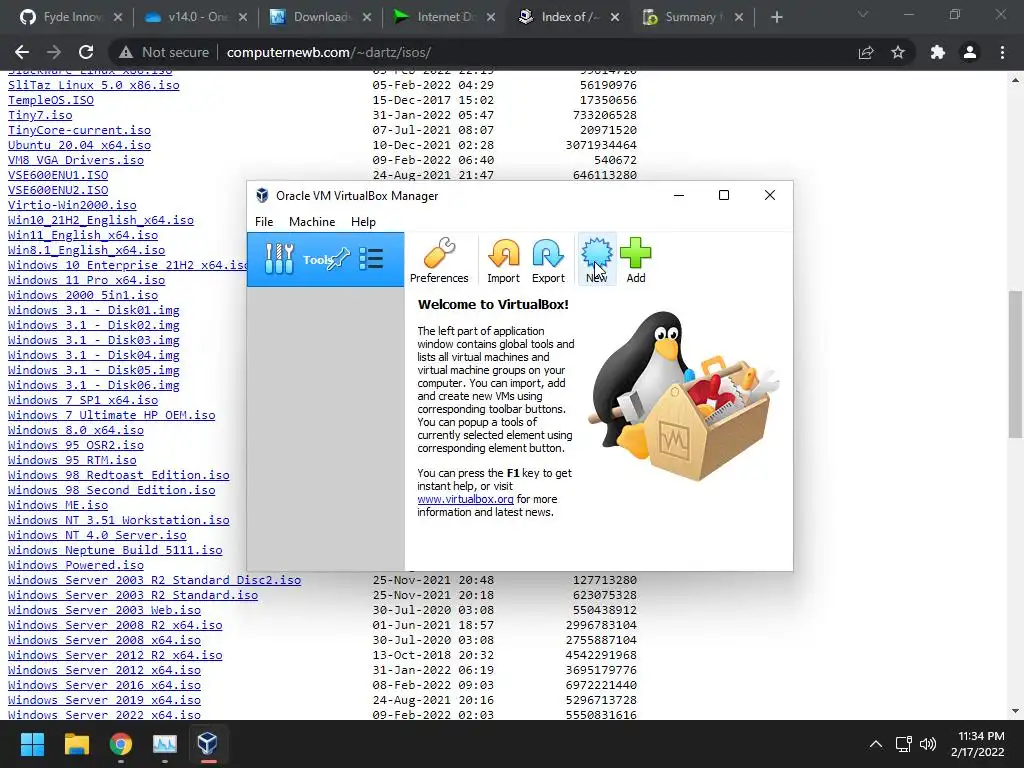
Task: Go forward in browser history
Action: click(54, 52)
